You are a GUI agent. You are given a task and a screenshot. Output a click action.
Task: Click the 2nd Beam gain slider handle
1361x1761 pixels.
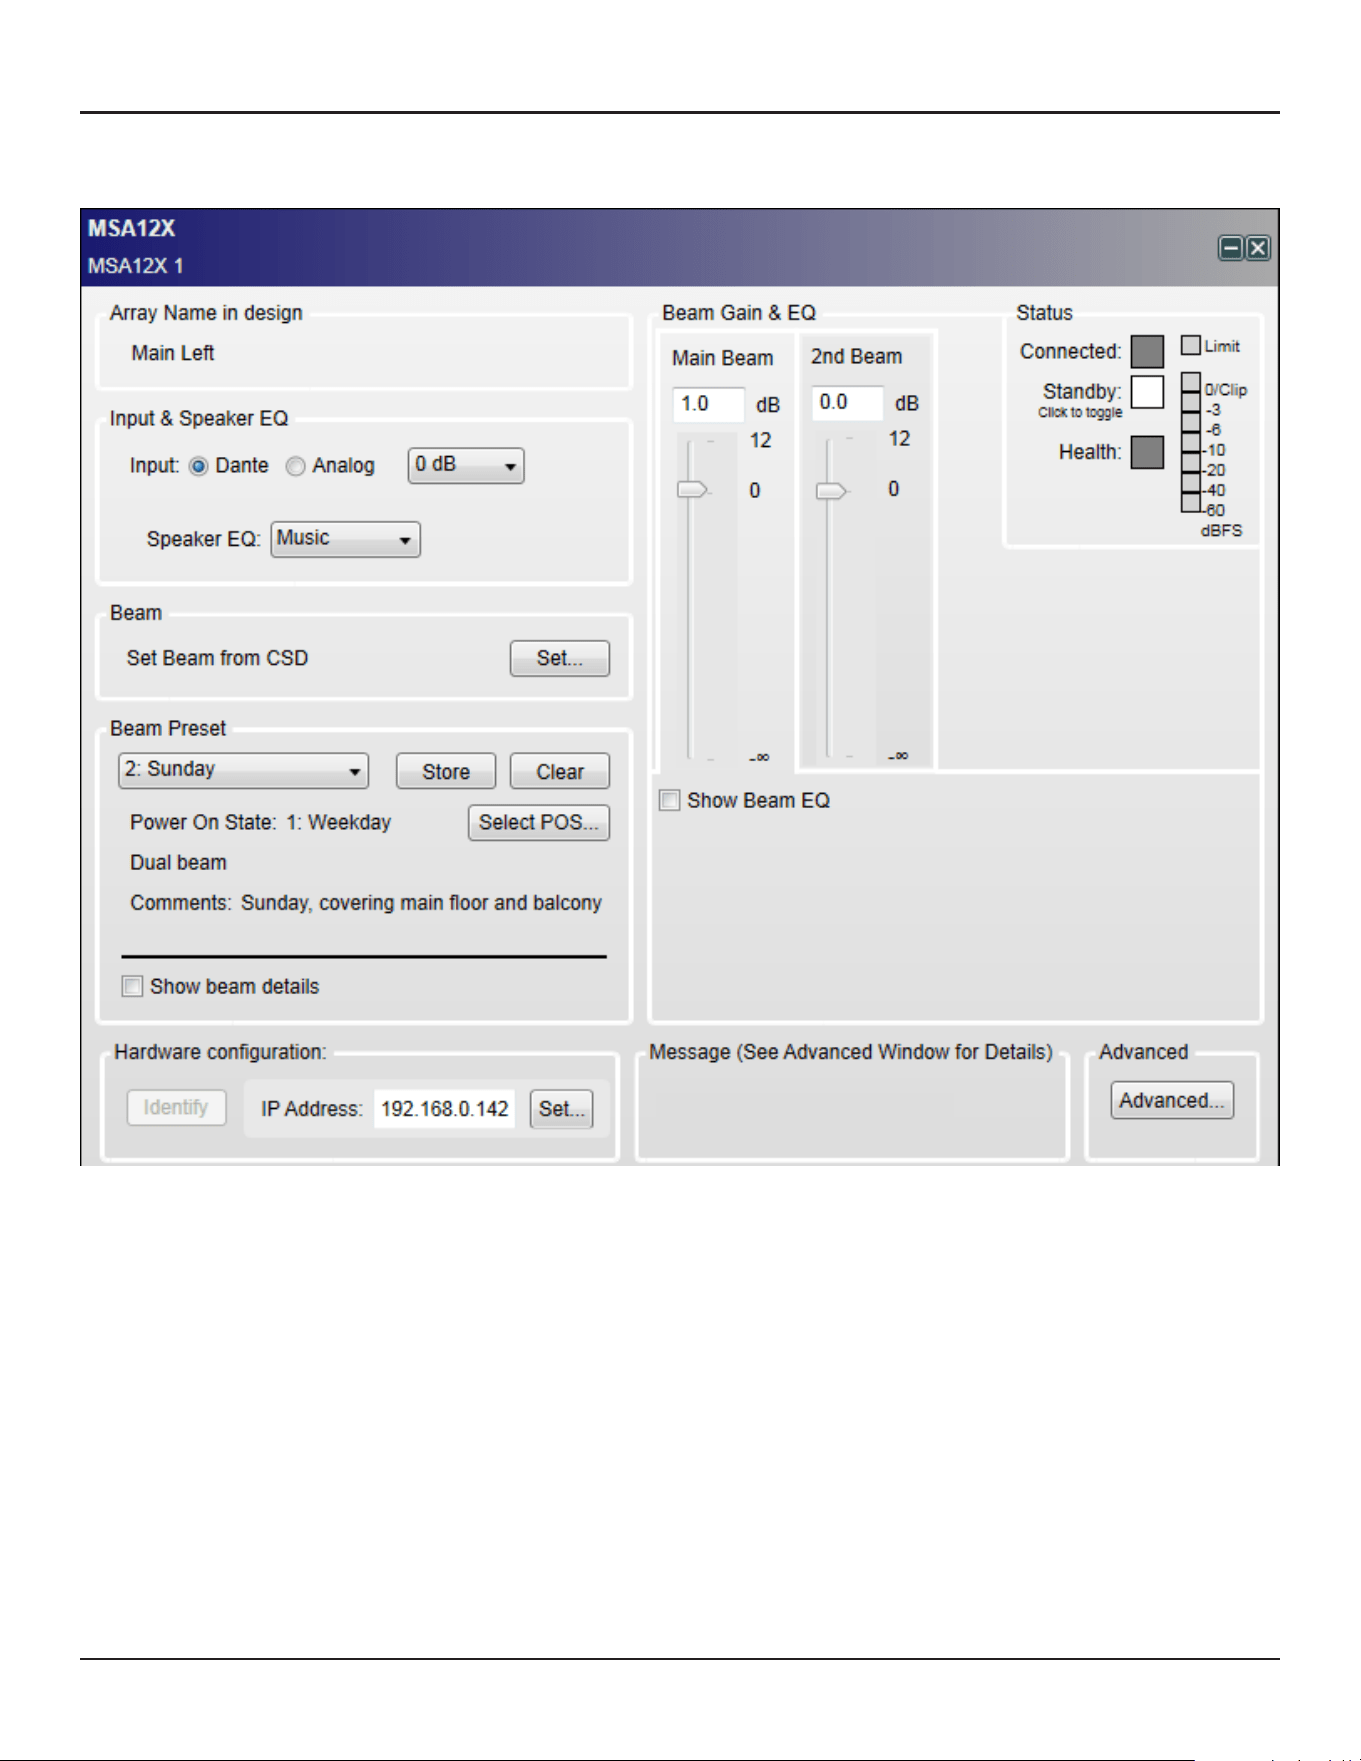831,490
